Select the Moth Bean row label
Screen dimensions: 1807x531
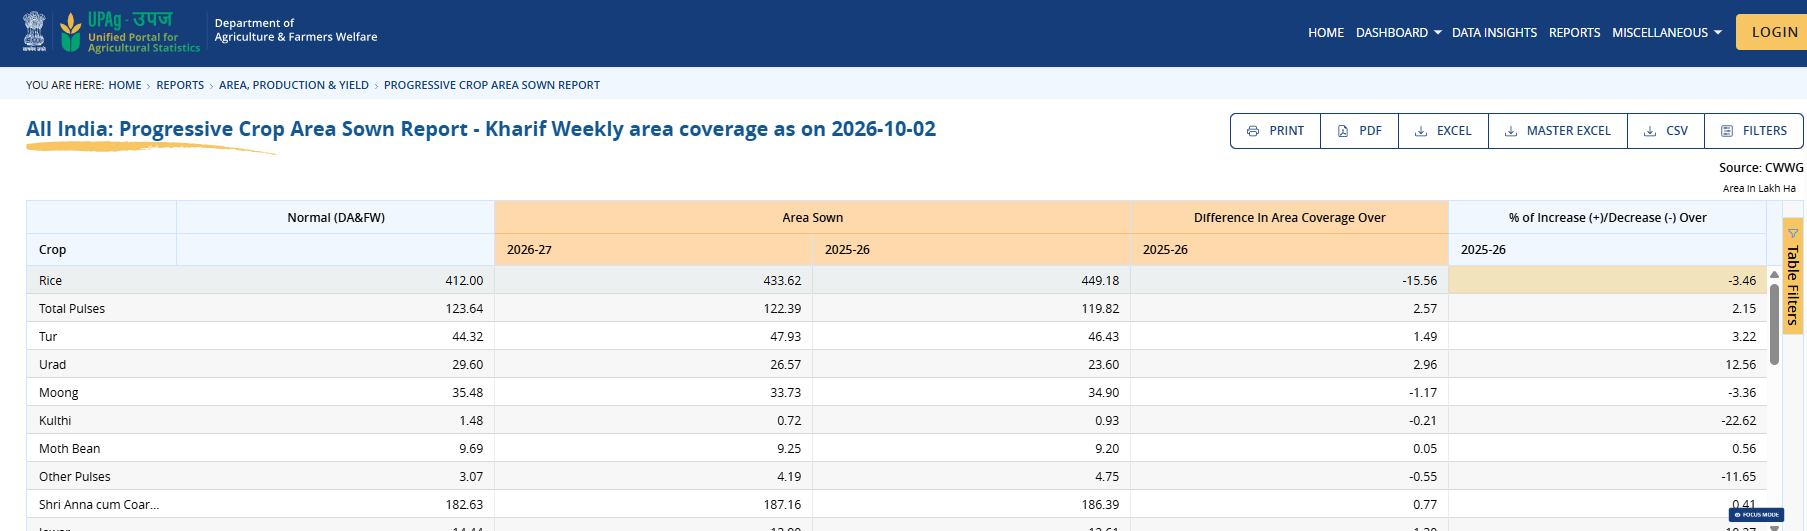[70, 449]
